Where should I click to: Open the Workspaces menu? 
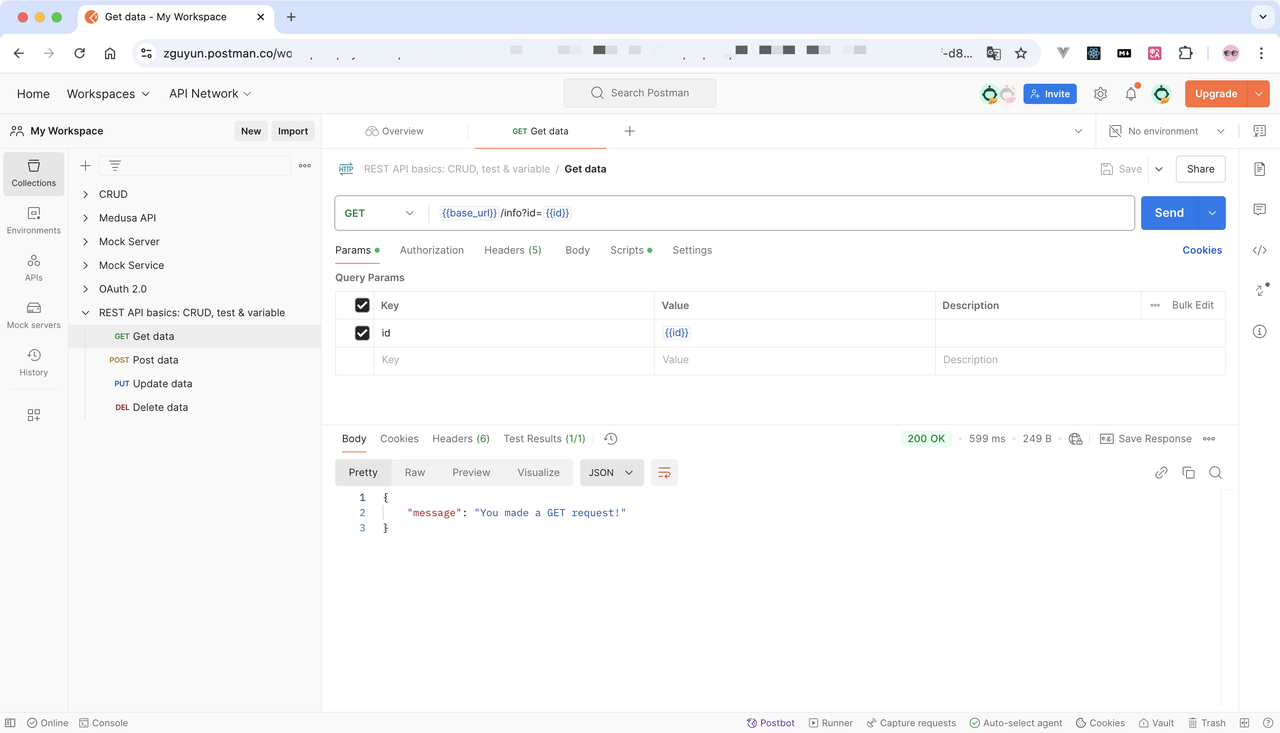108,94
